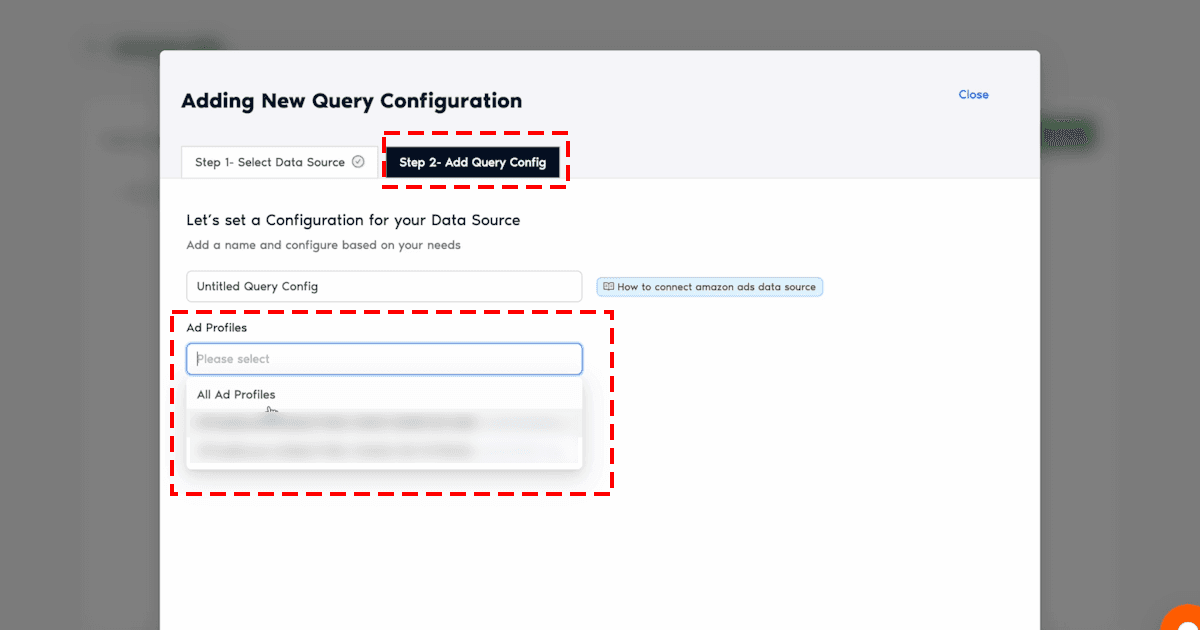
Task: Select the Step 2- Add Query Config tab
Action: [x=473, y=162]
